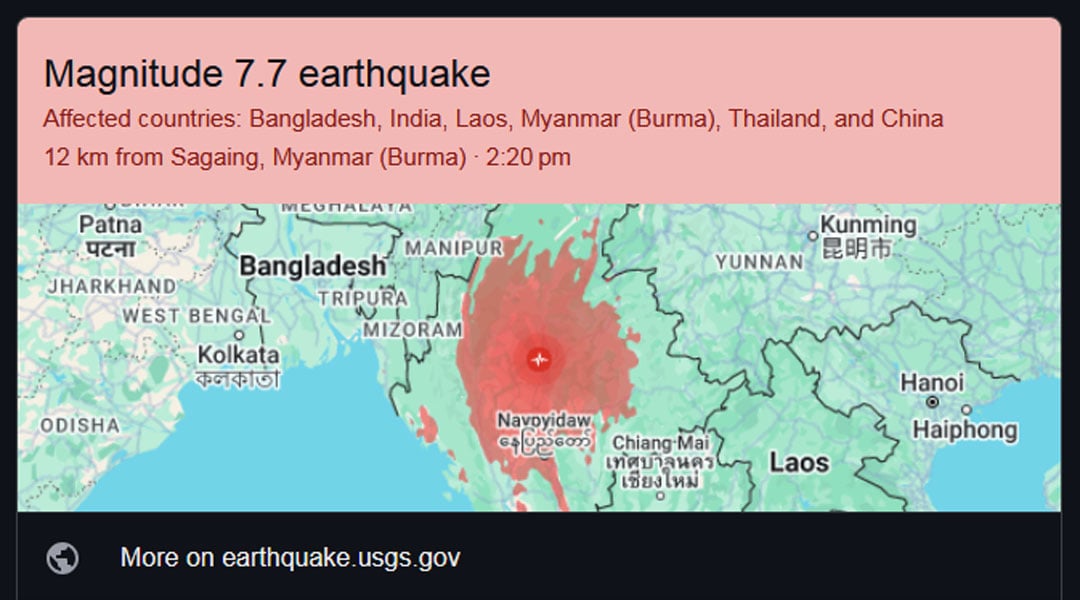
Task: Click the earthquake epicenter marker icon
Action: point(539,359)
